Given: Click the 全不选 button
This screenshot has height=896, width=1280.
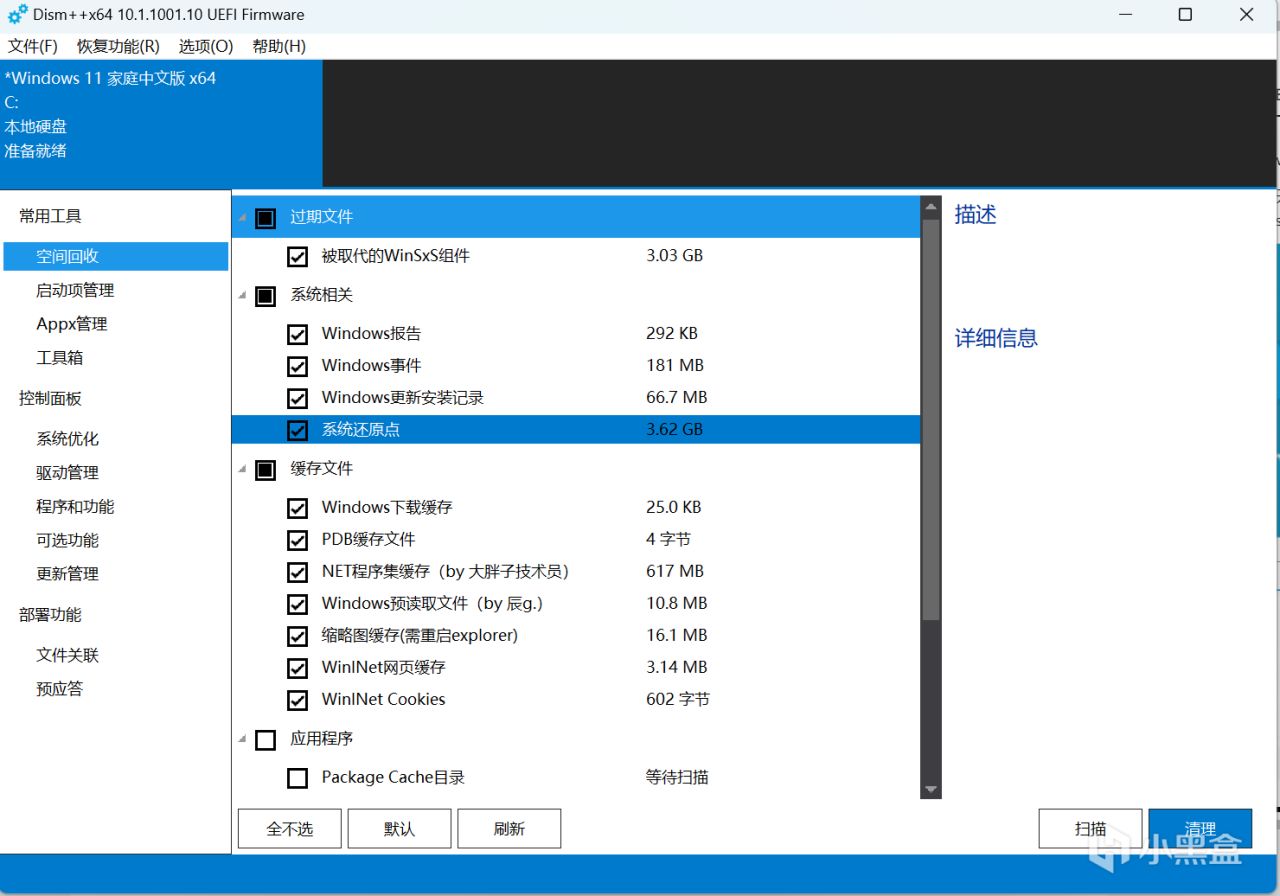Looking at the screenshot, I should coord(290,829).
